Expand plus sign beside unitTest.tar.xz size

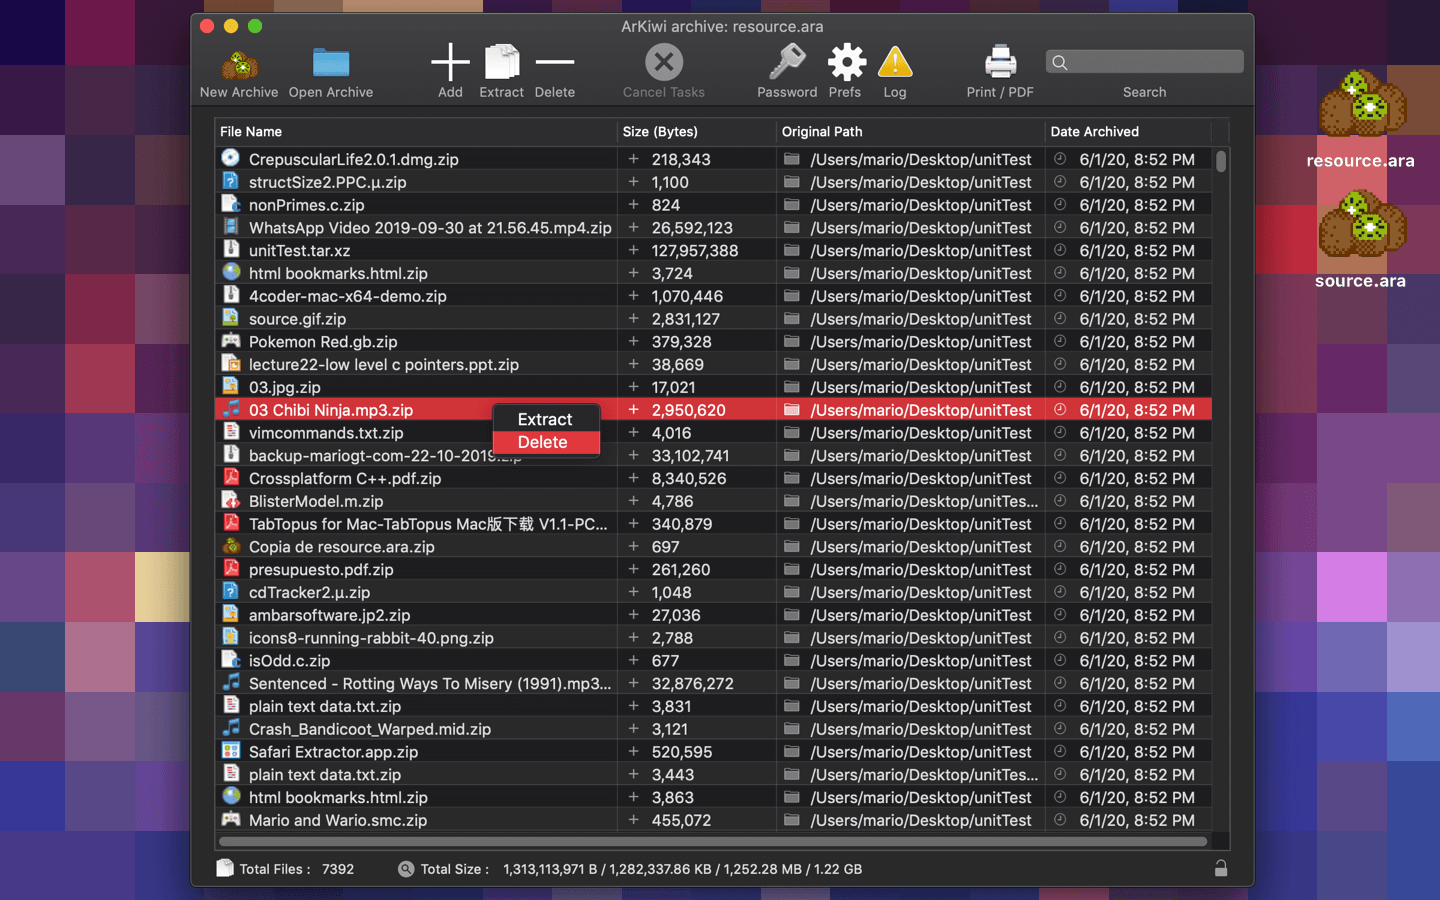pos(633,250)
